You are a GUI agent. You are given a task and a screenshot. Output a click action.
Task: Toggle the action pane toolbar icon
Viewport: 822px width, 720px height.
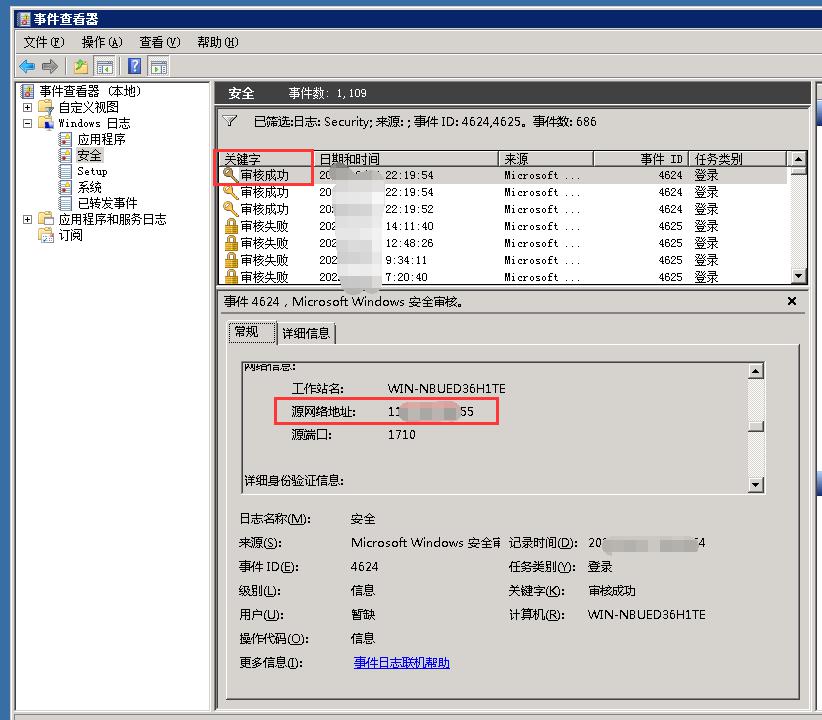(158, 66)
